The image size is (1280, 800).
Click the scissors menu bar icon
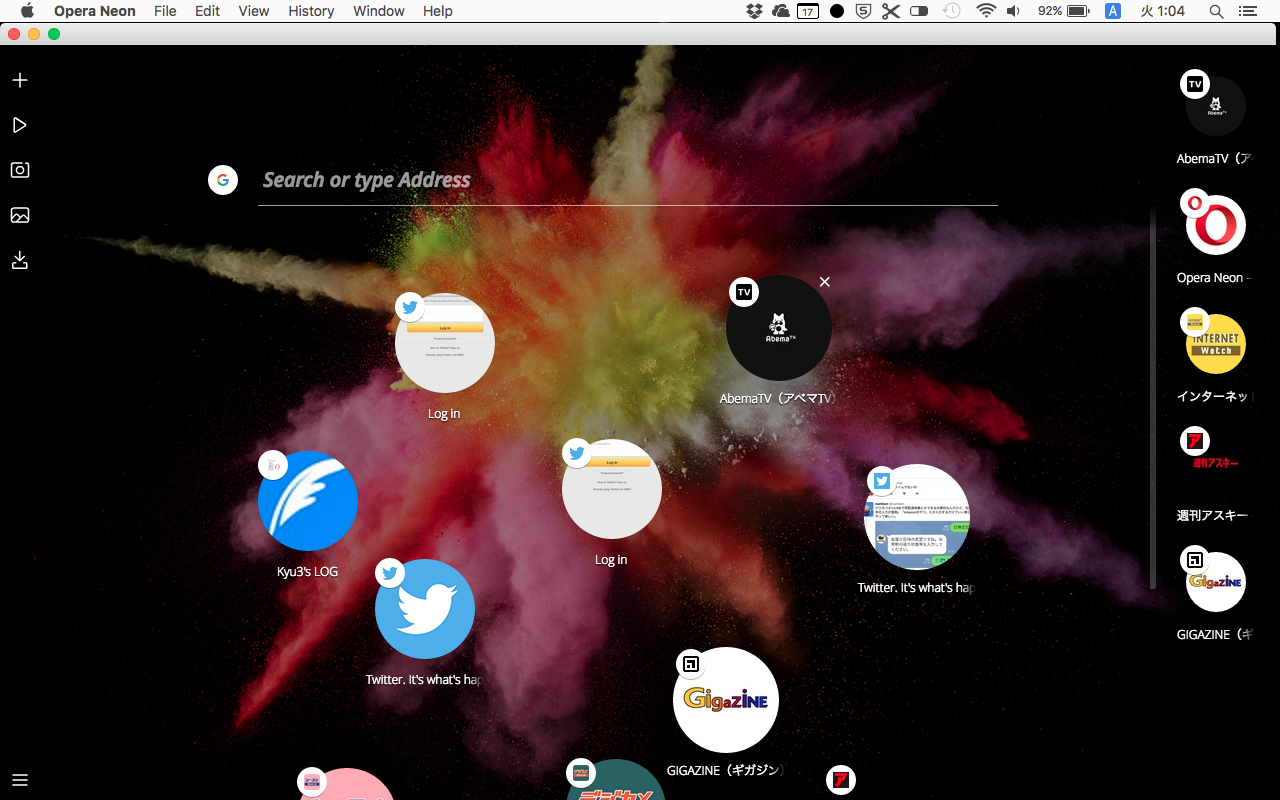(x=891, y=11)
